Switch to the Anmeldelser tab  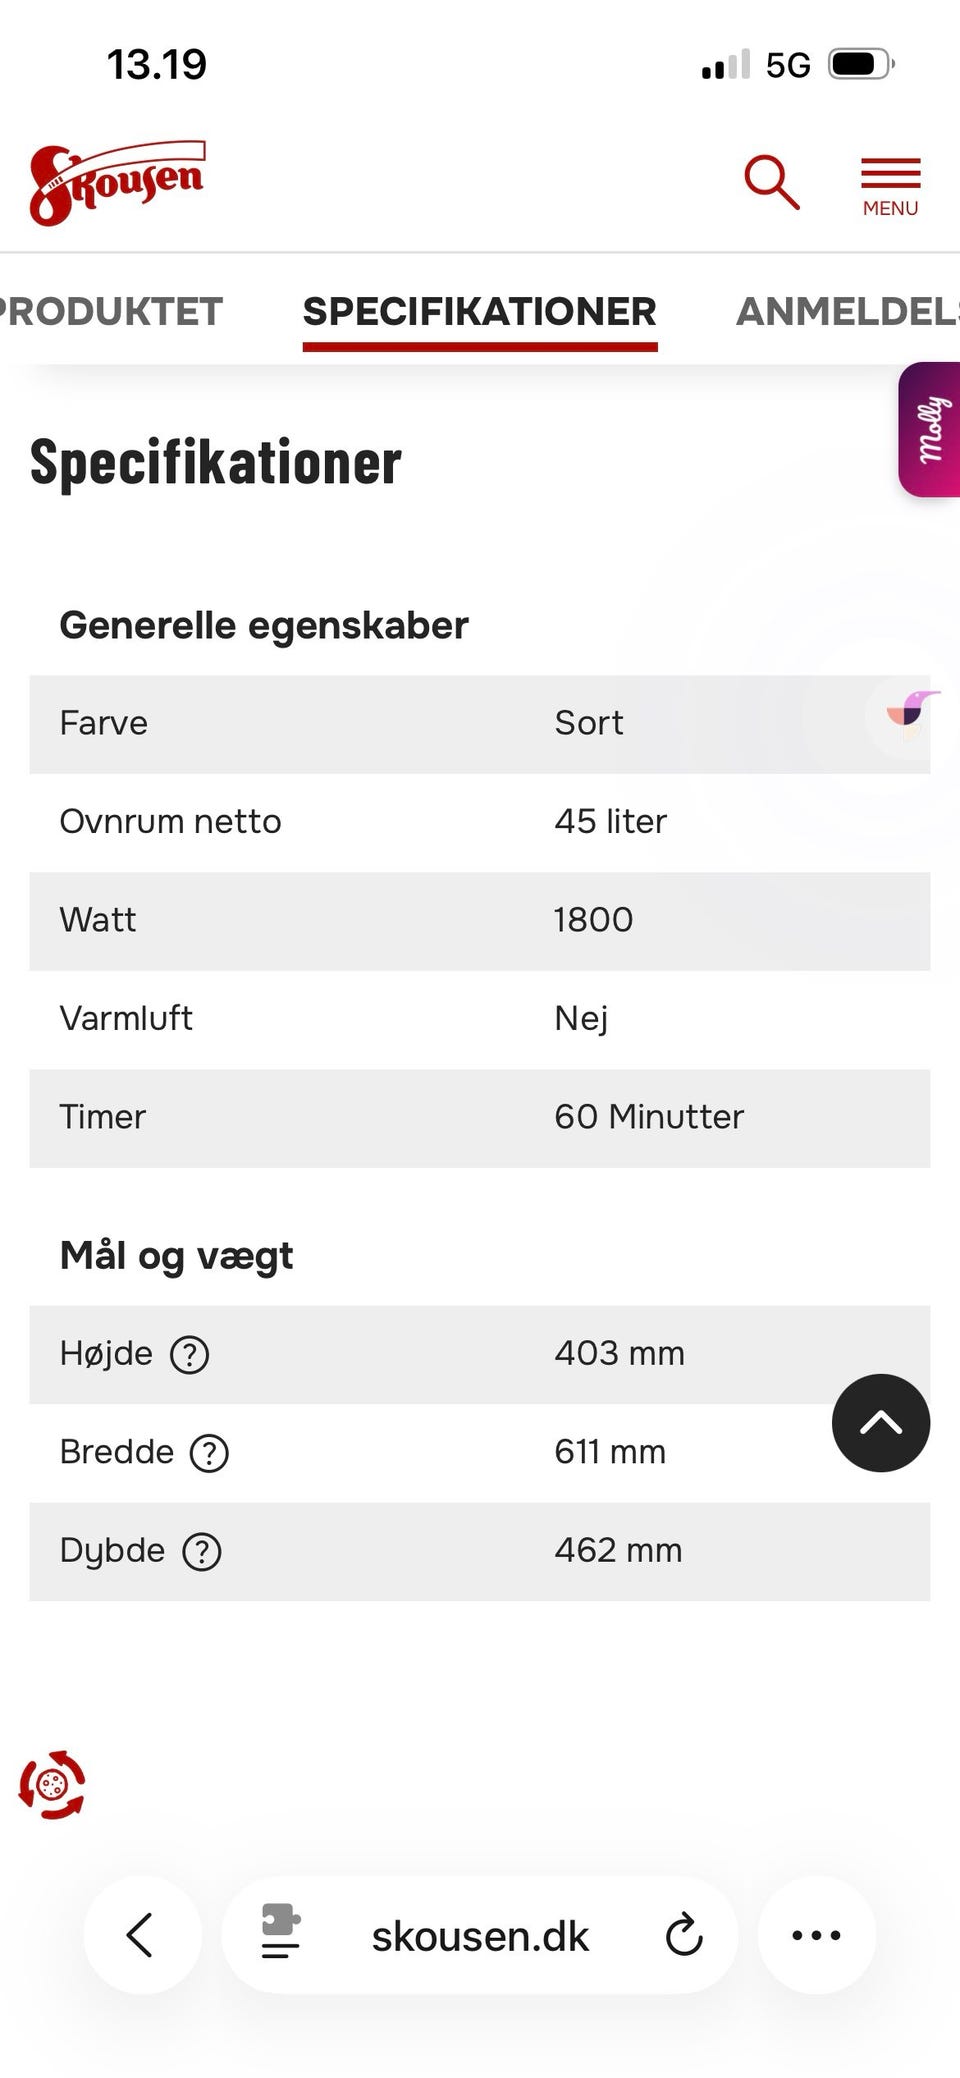tap(846, 312)
